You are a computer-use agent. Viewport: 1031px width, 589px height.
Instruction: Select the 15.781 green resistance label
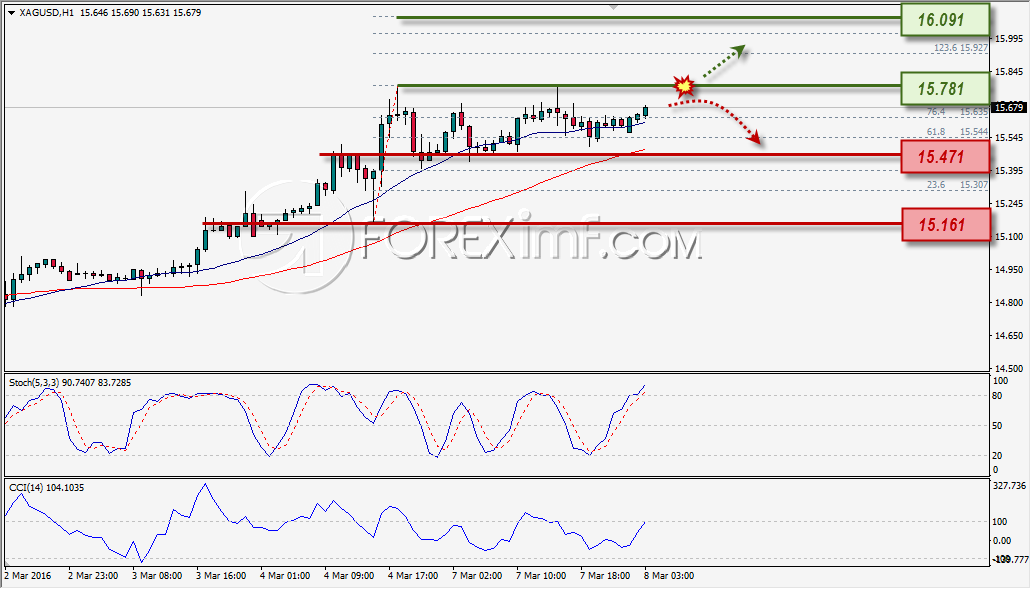click(945, 88)
